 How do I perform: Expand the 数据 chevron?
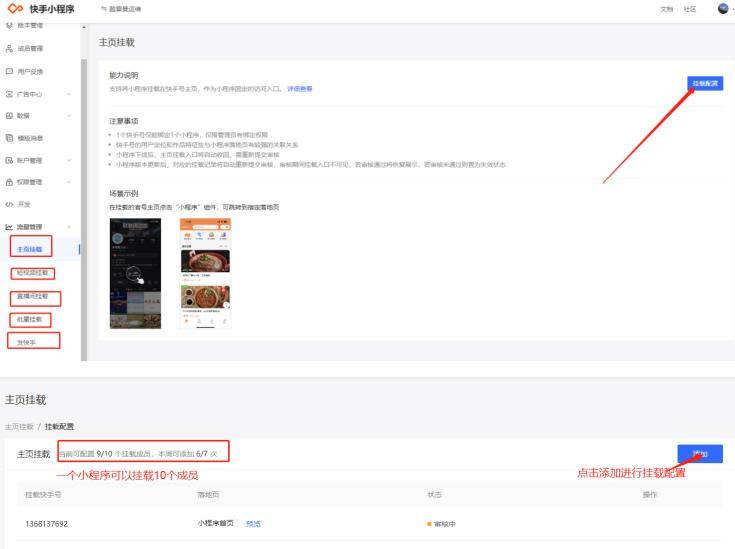[69, 115]
